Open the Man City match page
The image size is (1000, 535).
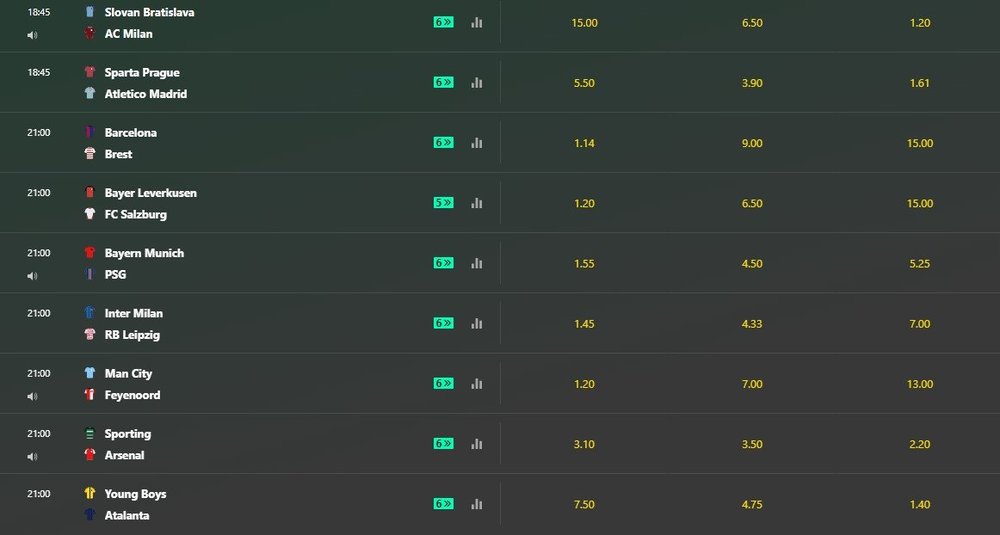128,373
